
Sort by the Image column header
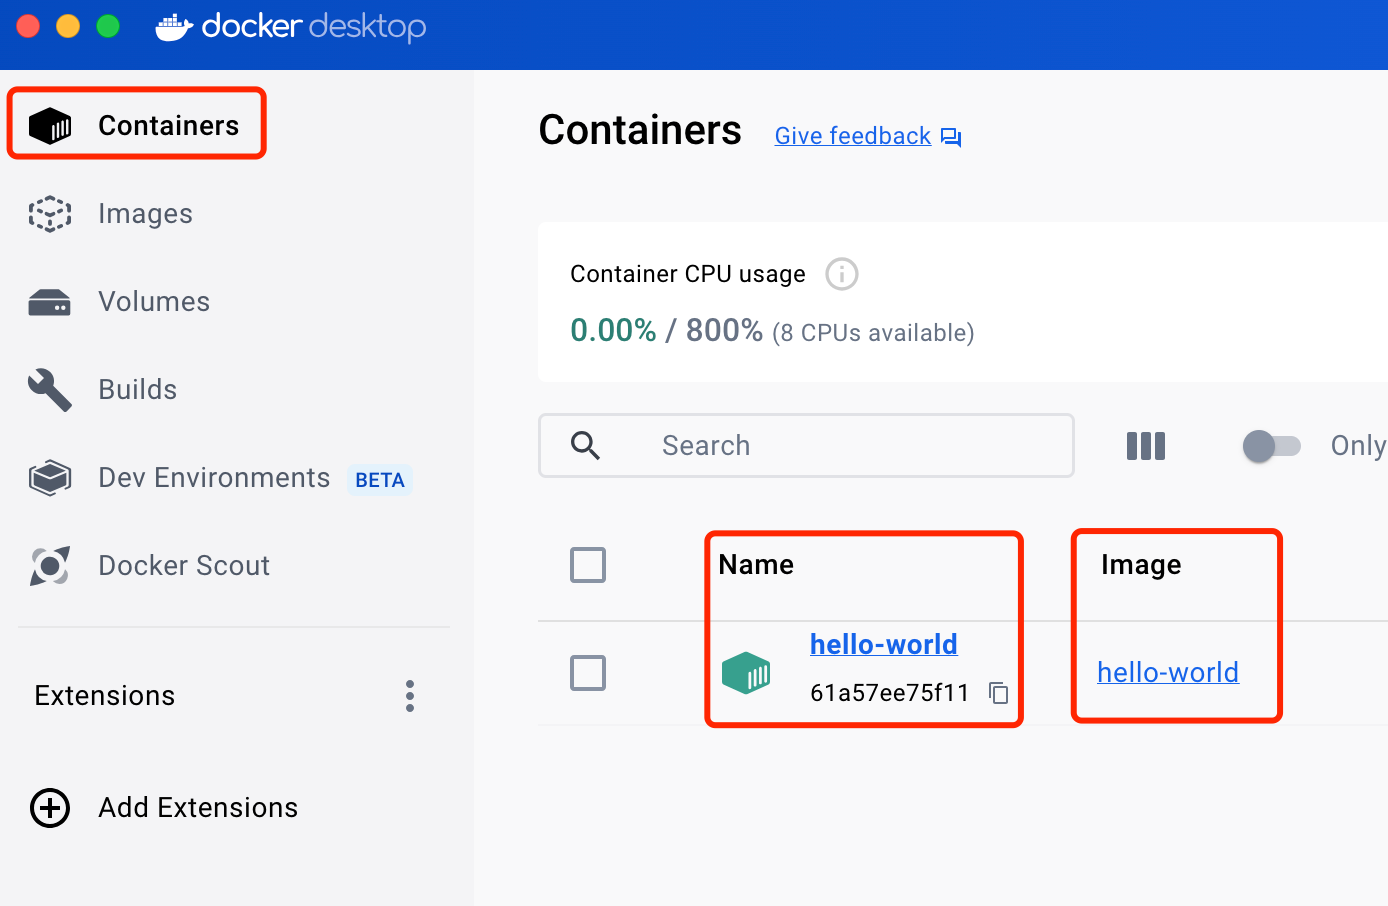click(1141, 565)
